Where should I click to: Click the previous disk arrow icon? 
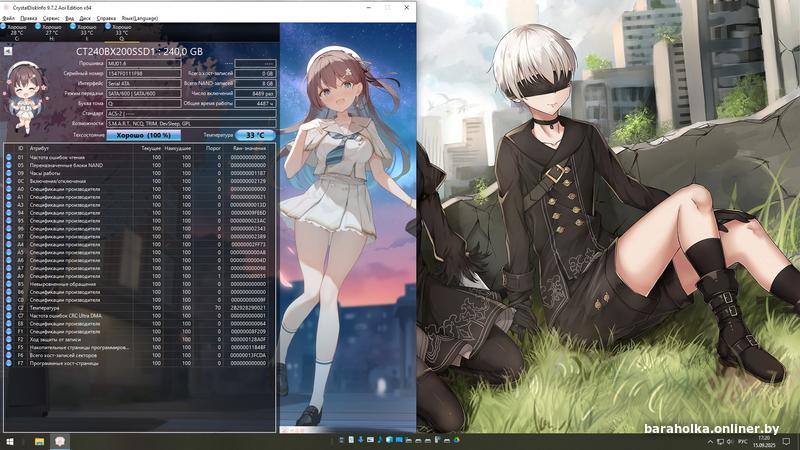click(8, 51)
